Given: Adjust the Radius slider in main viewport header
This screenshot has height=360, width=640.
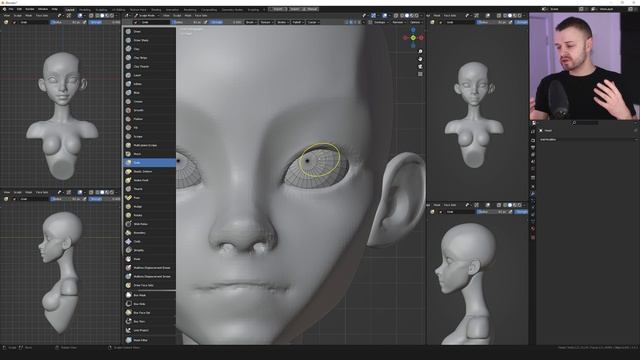Looking at the screenshot, I should [x=188, y=22].
